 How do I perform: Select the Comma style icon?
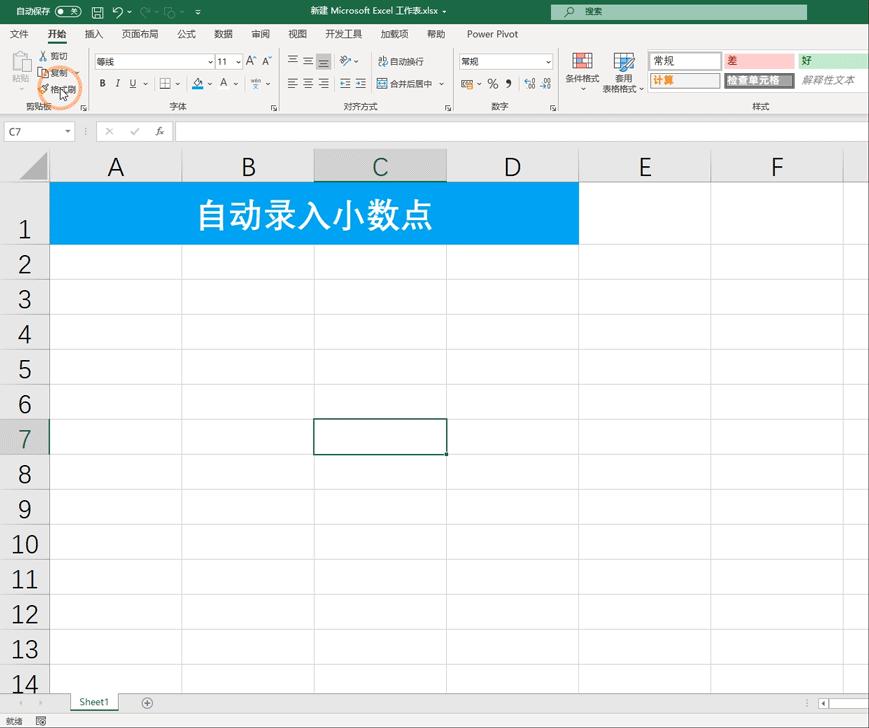tap(509, 84)
